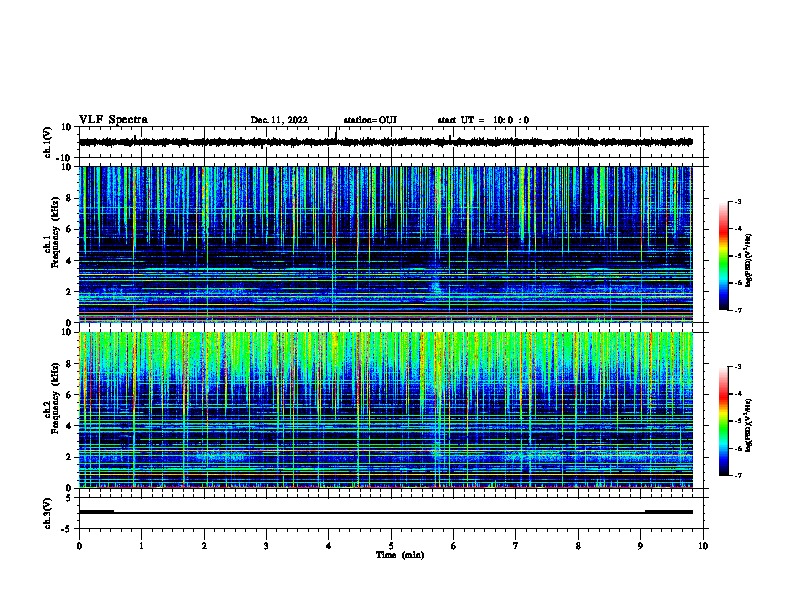The width and height of the screenshot is (792, 612).
Task: Click the time axis tick label "9"
Action: pyautogui.click(x=640, y=546)
